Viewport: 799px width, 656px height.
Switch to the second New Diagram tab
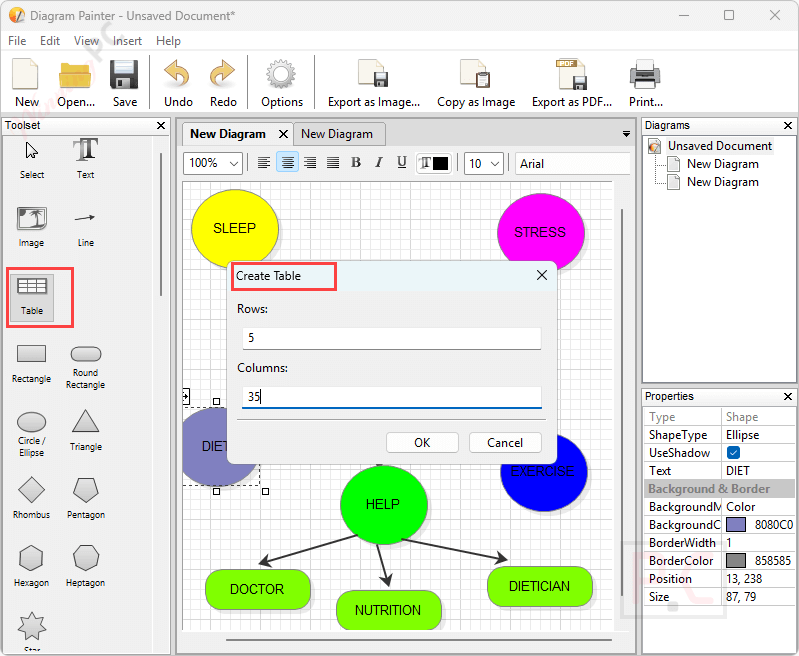point(339,134)
